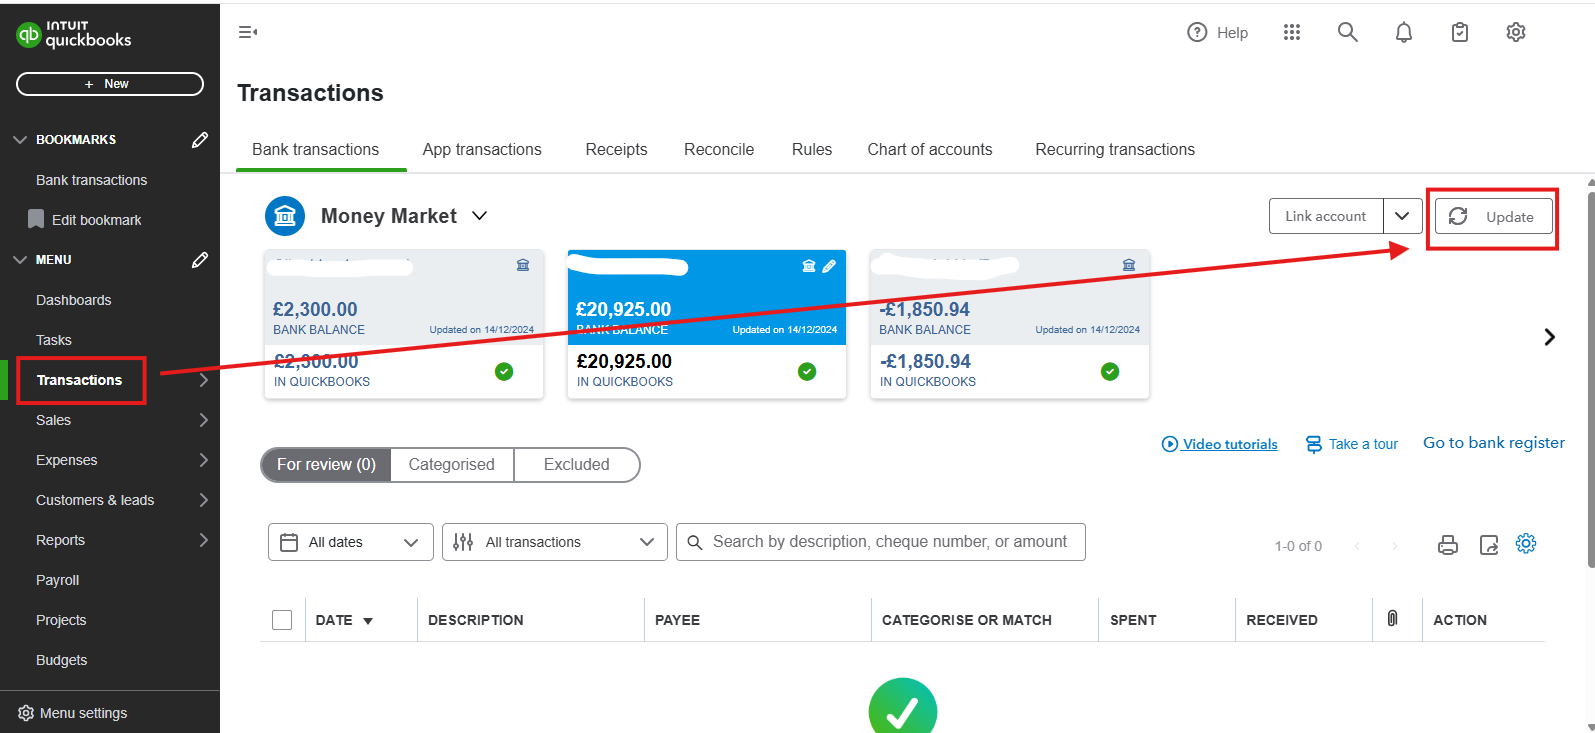
Task: Open the Rules tab
Action: click(812, 149)
